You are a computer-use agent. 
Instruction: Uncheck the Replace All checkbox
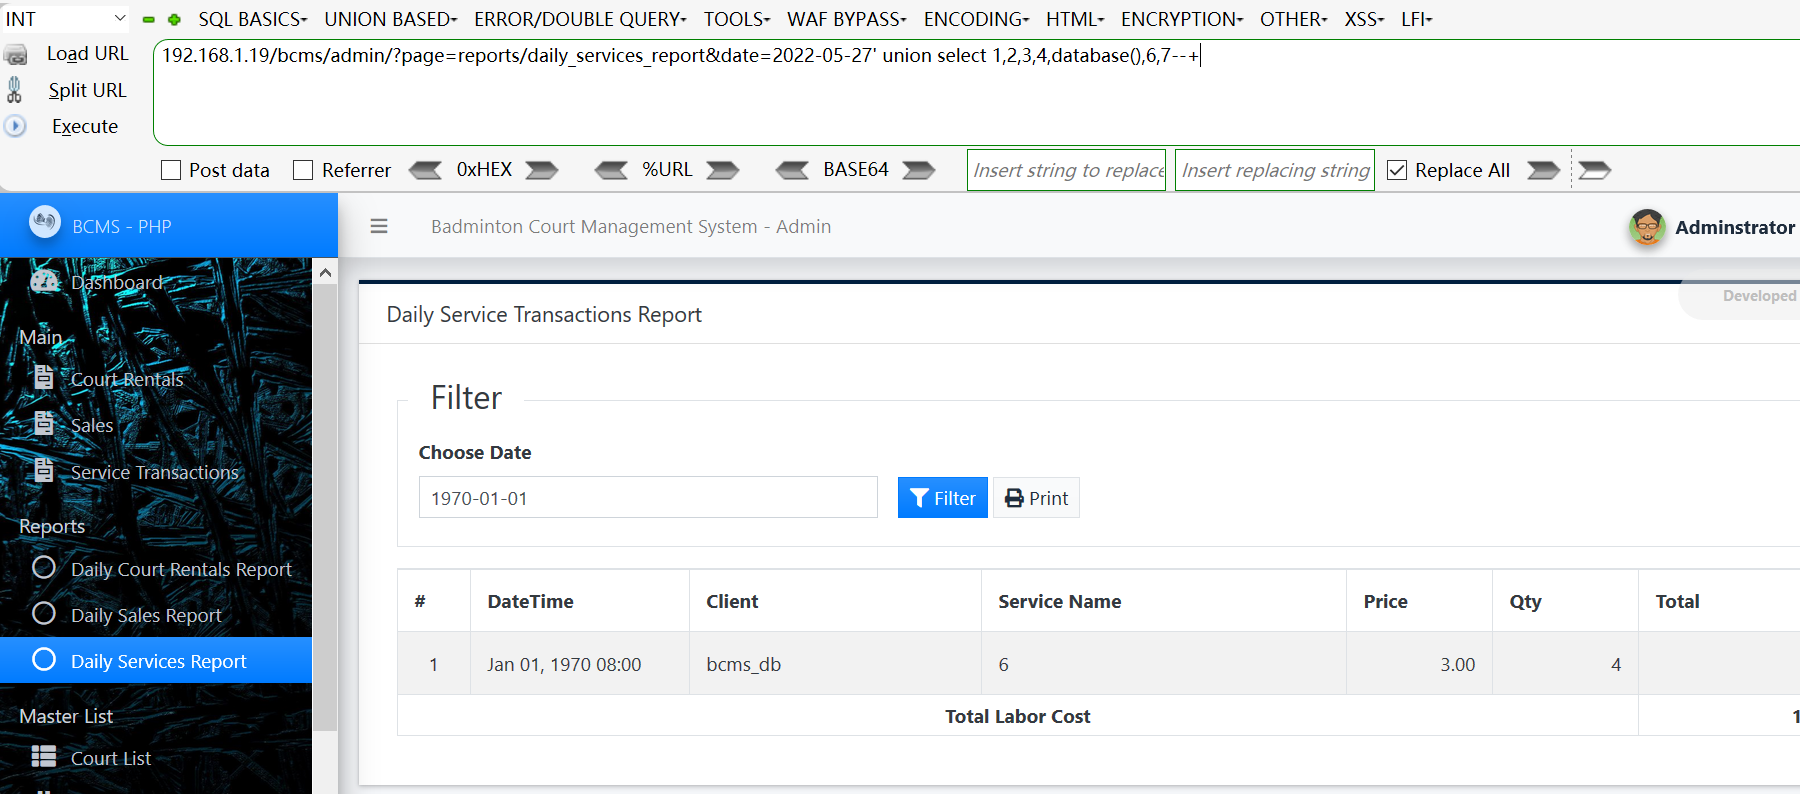(1397, 170)
